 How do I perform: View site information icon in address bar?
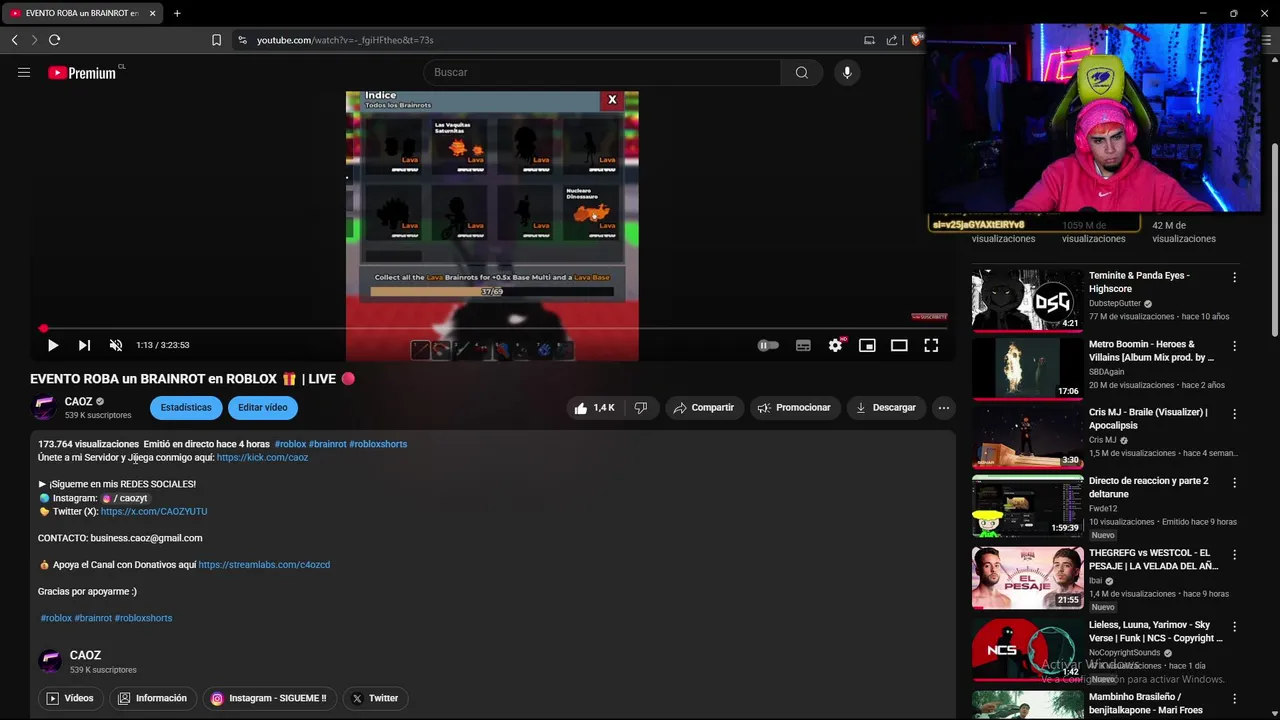[241, 40]
